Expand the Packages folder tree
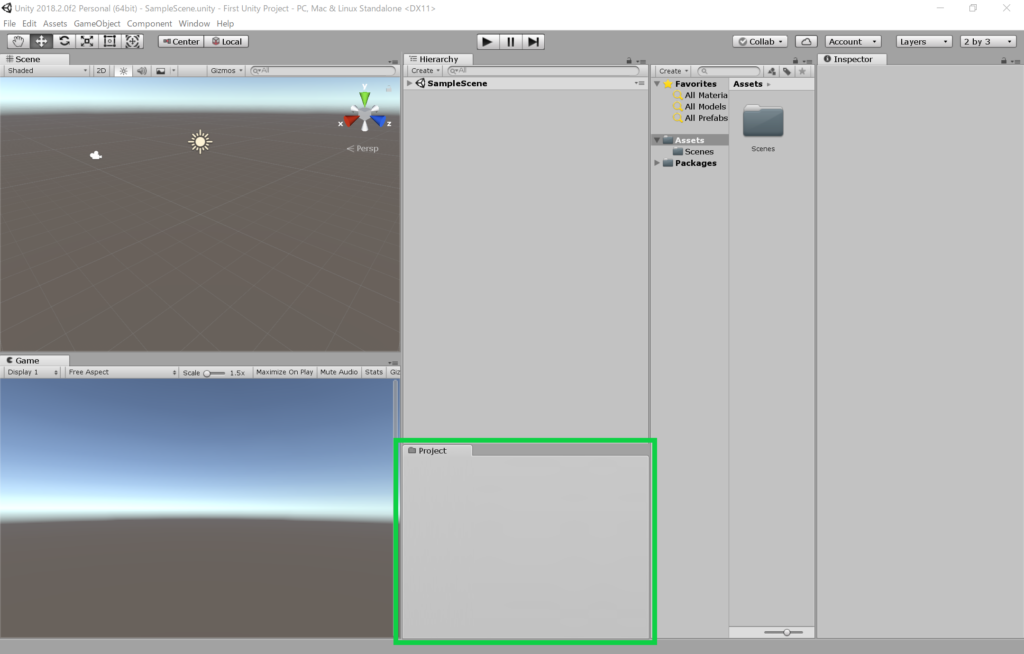This screenshot has width=1024, height=654. [657, 163]
